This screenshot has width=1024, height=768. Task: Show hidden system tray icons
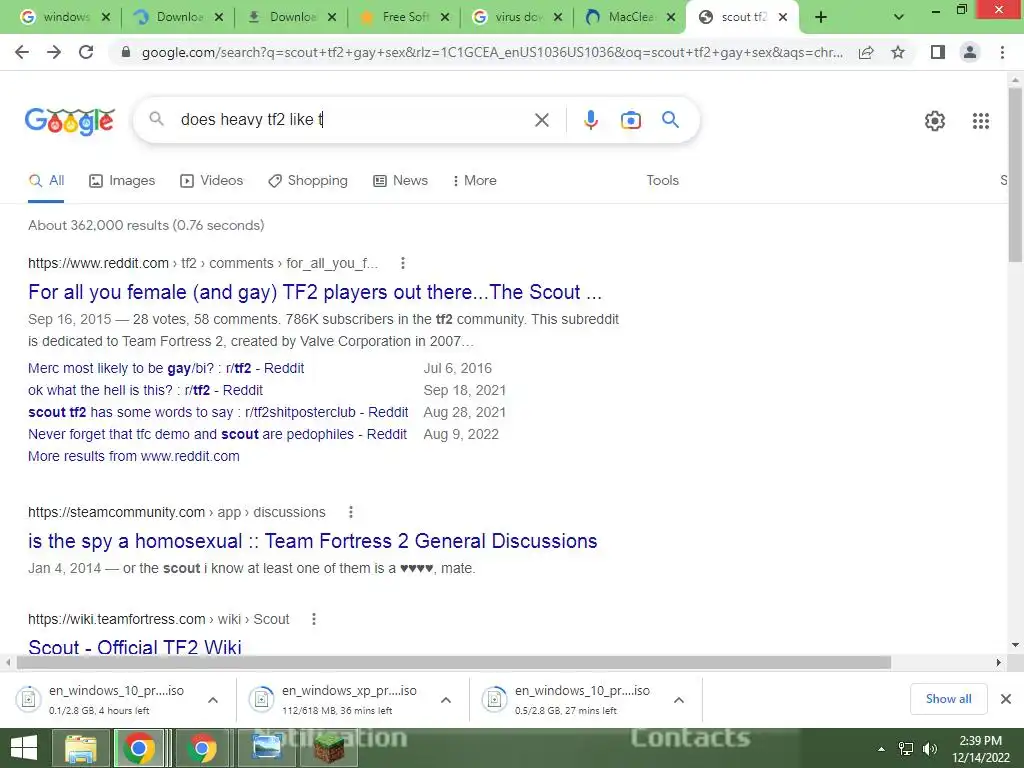coord(882,749)
